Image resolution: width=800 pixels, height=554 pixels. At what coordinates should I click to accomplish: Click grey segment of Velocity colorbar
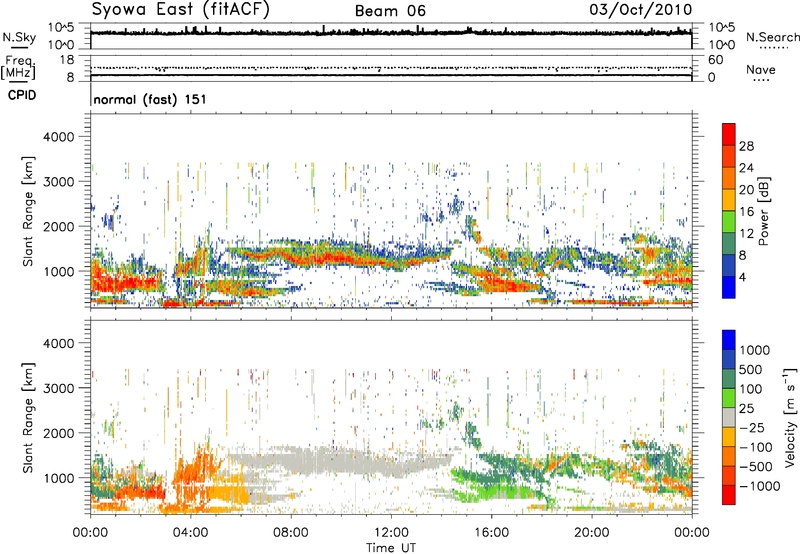point(729,418)
